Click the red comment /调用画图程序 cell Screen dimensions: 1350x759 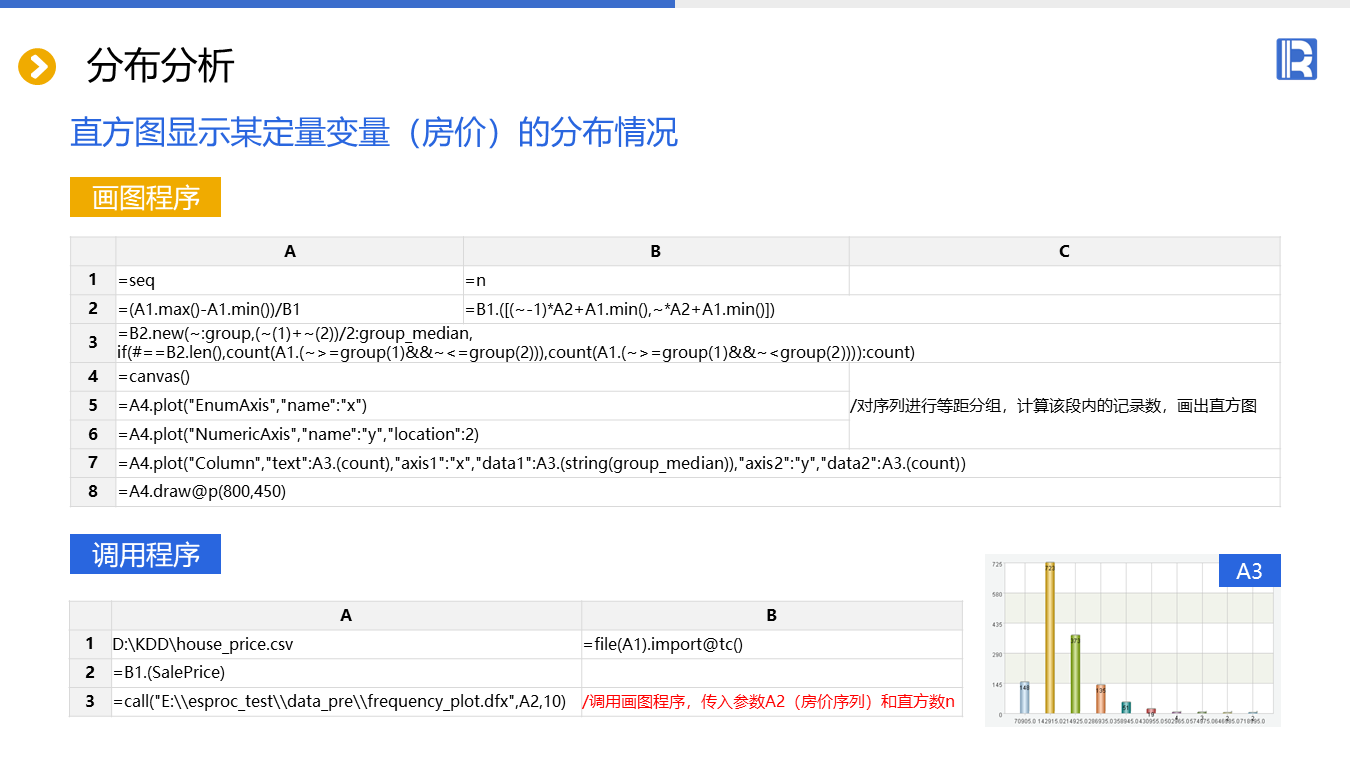(771, 701)
